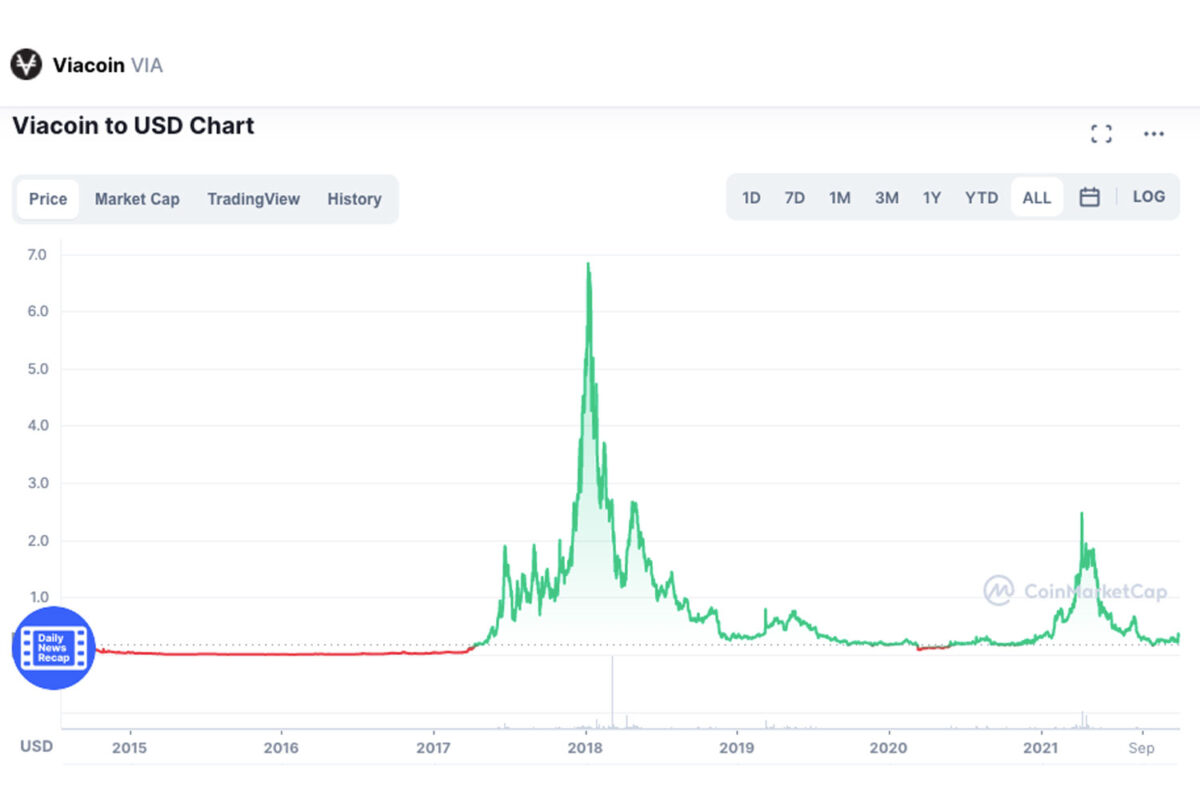This screenshot has width=1200, height=799.
Task: Click the USD currency label
Action: [36, 747]
